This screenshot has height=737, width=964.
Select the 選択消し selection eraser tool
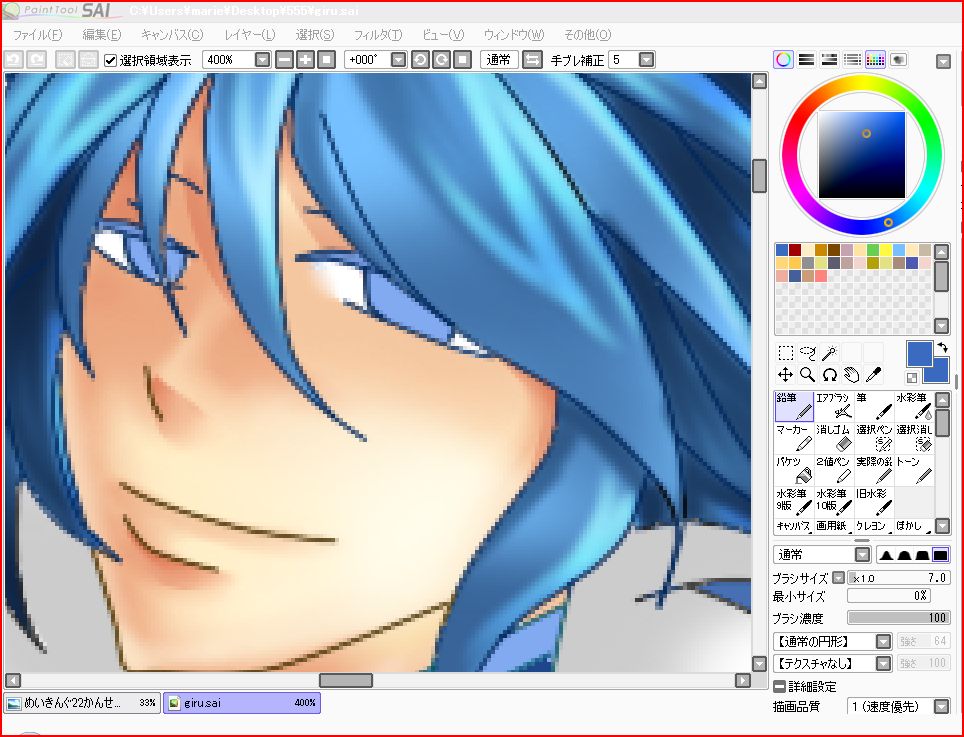pos(914,438)
